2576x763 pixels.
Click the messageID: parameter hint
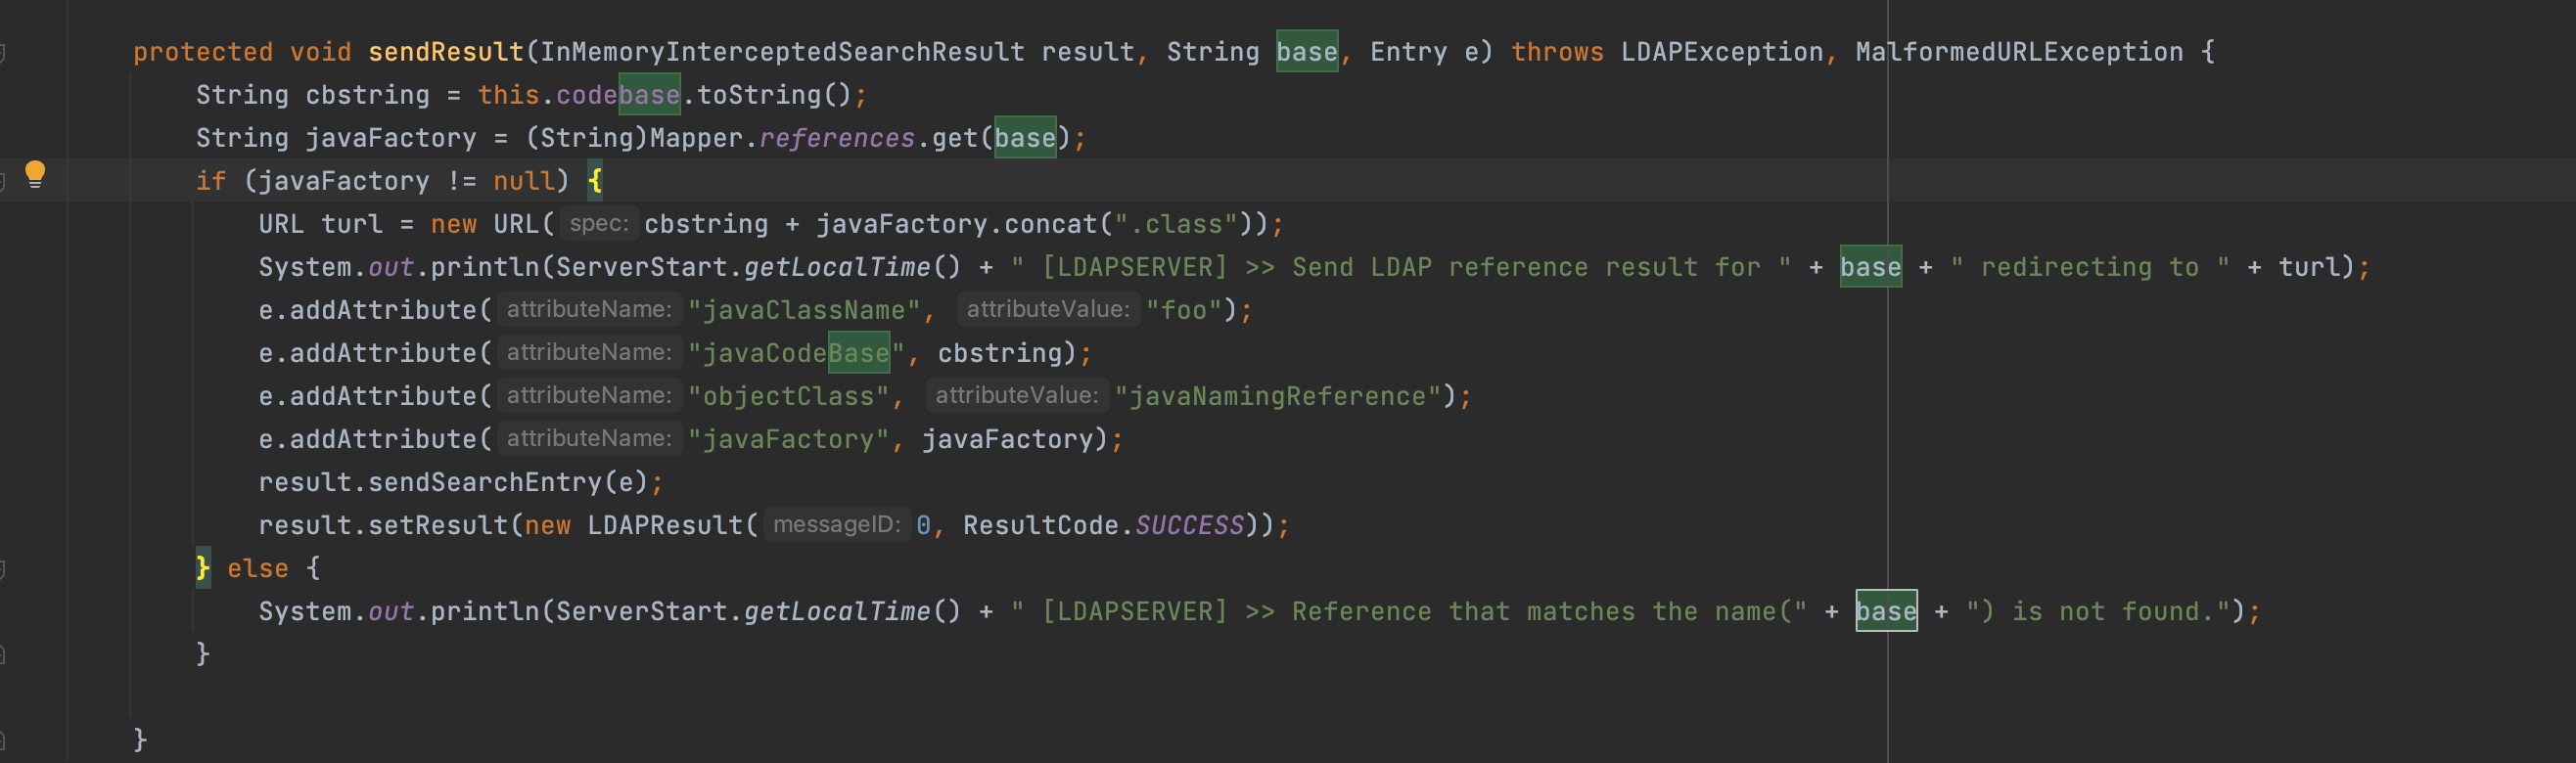point(837,524)
